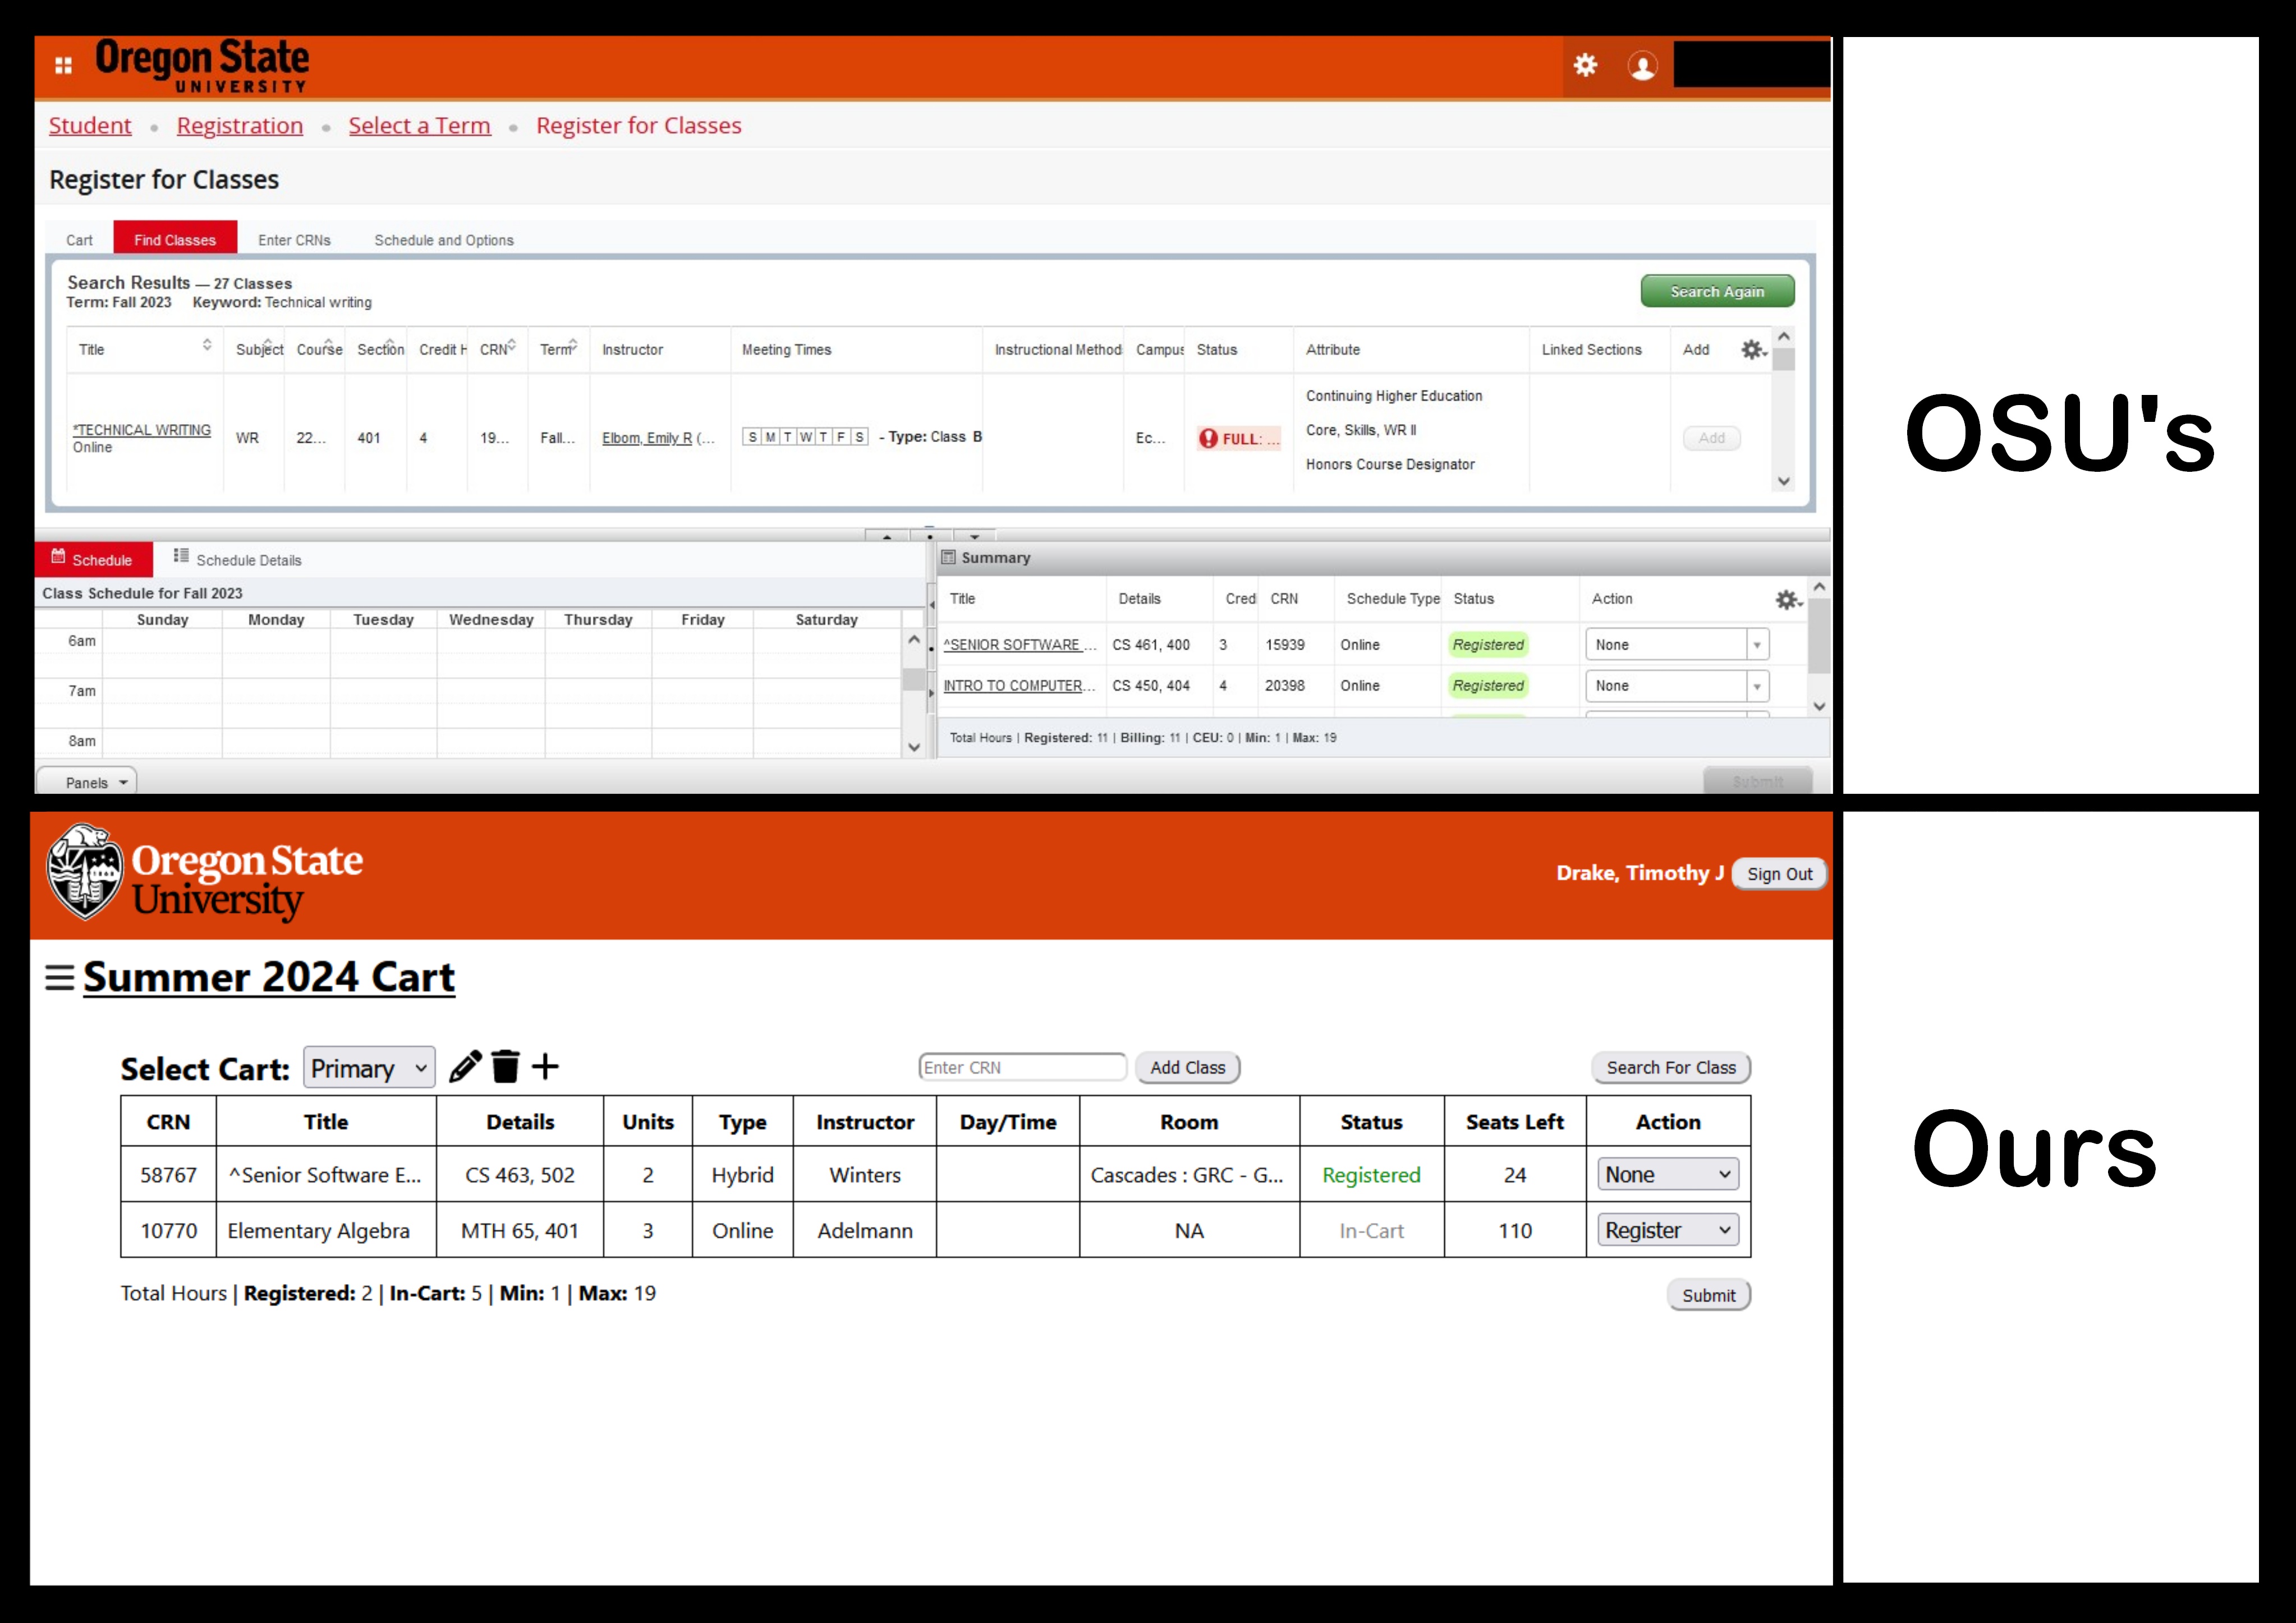Open instructor link Elbom, Emily R
Viewport: 2296px width, 1623px height.
pos(647,438)
